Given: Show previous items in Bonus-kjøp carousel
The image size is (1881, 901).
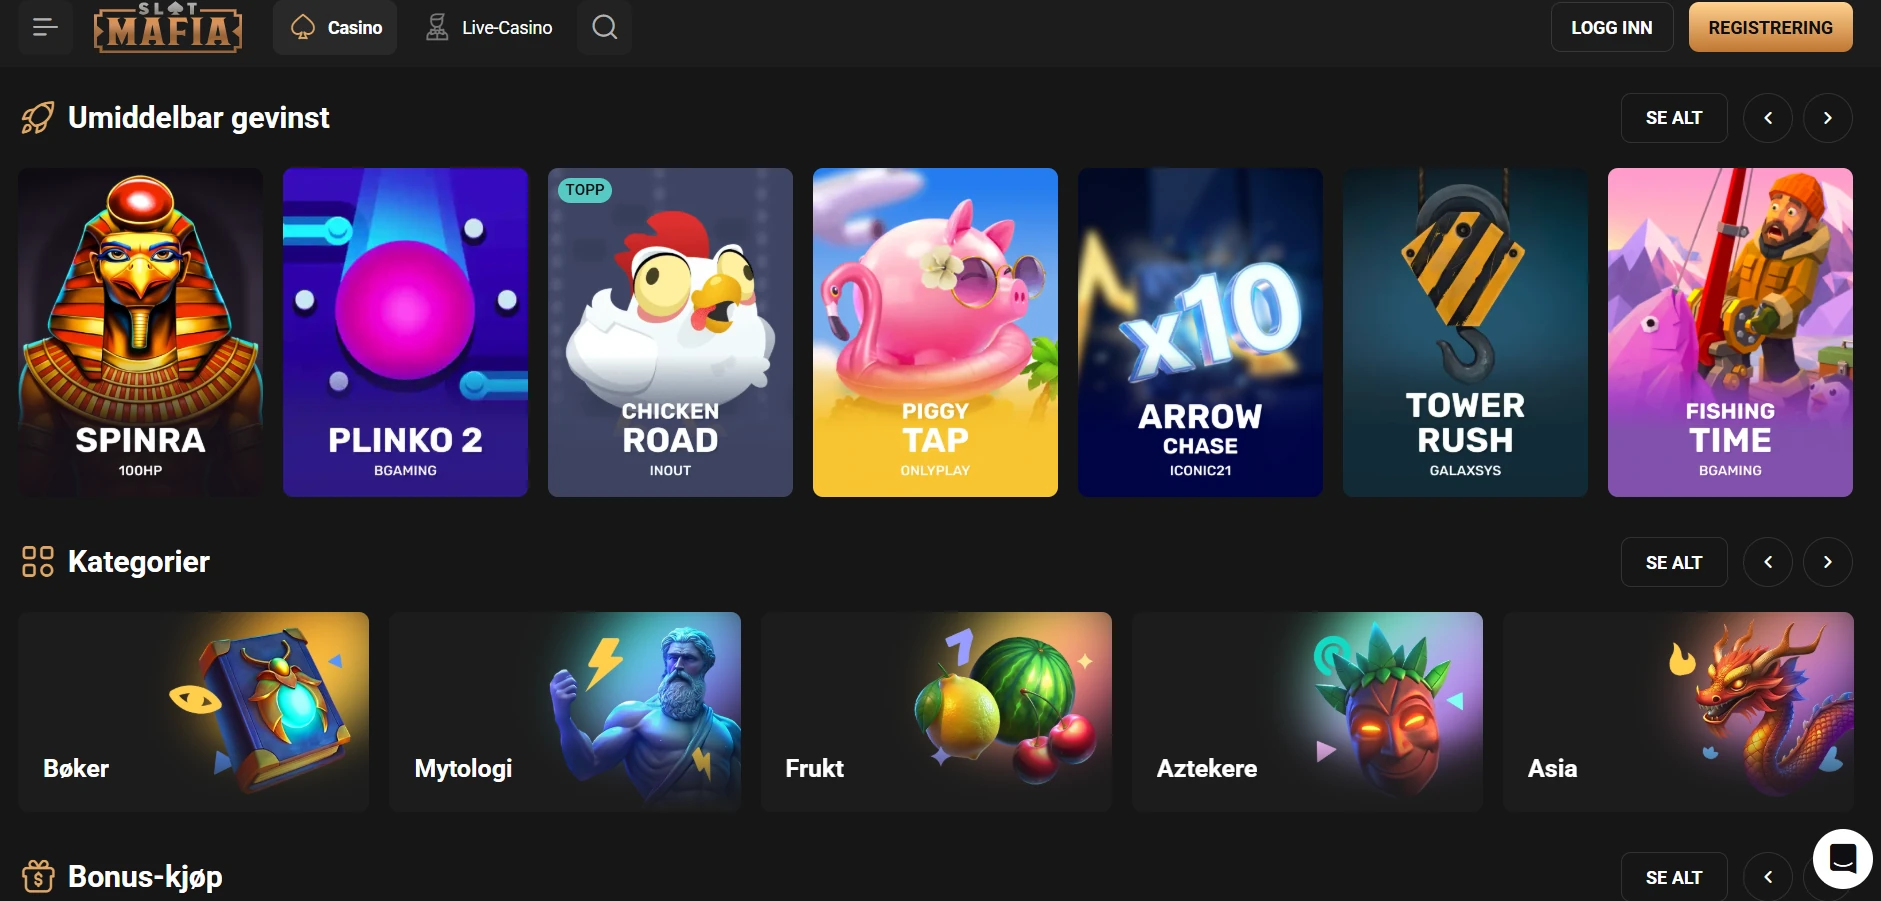Looking at the screenshot, I should (x=1768, y=877).
